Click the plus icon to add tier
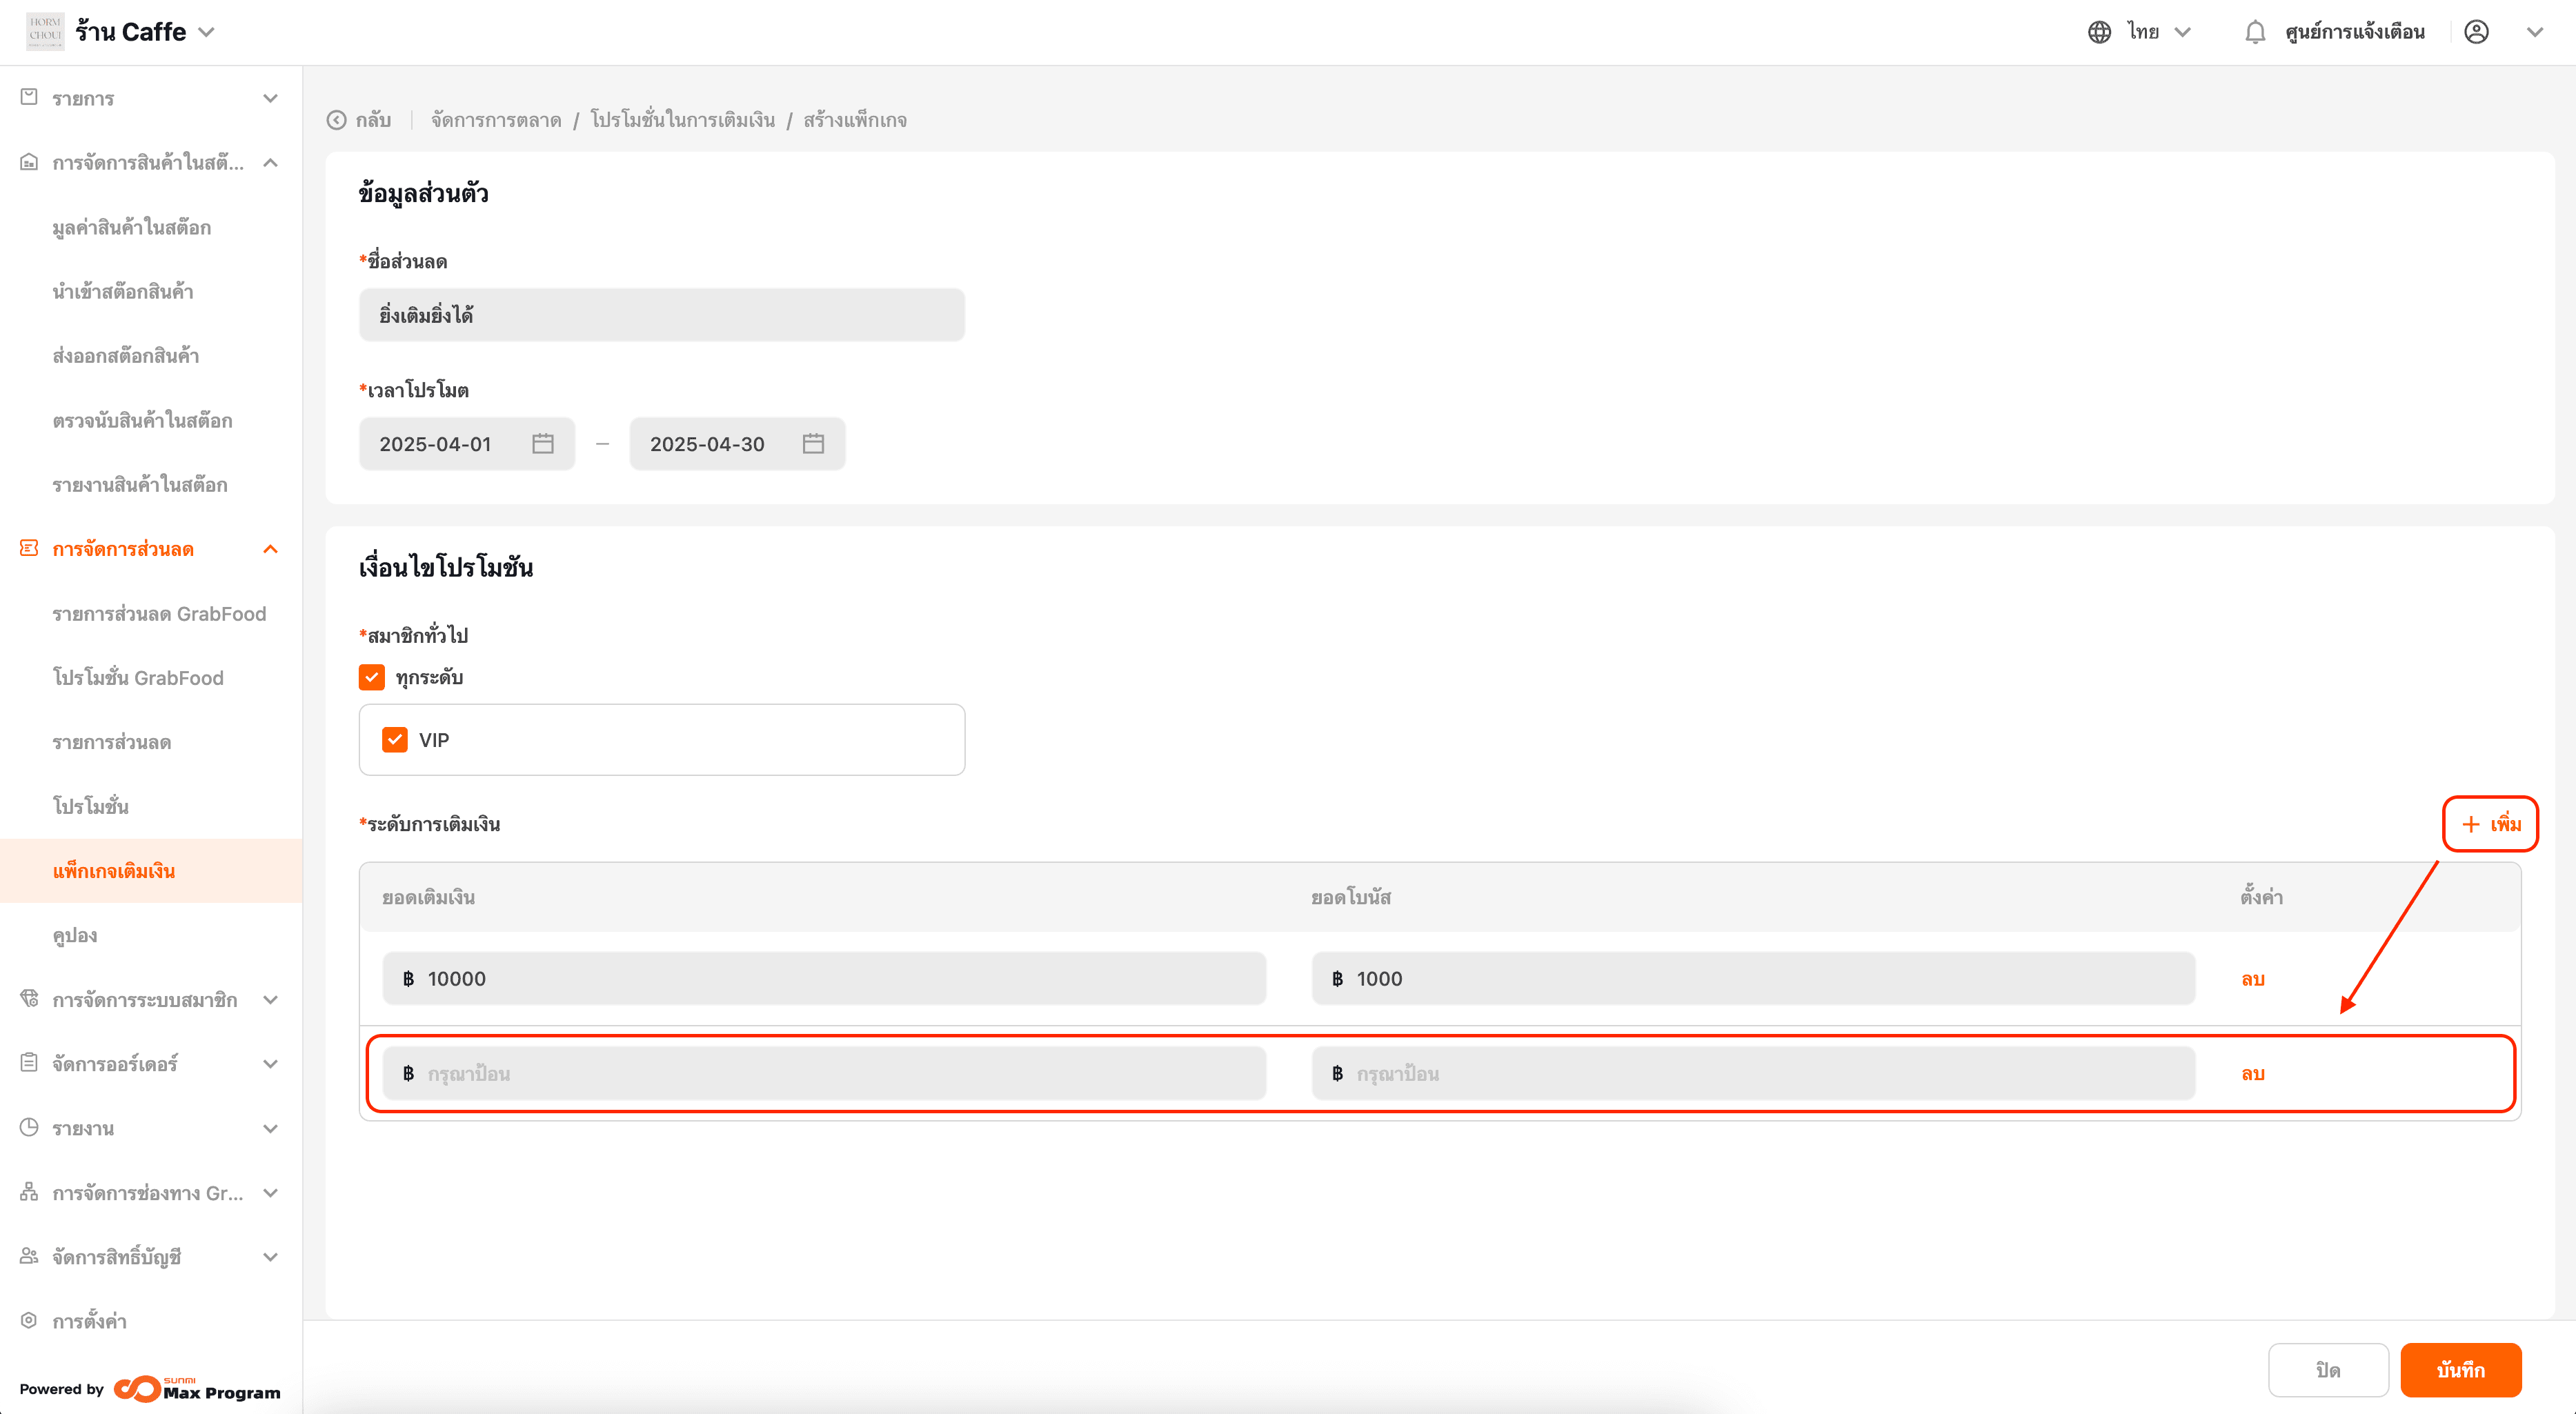Image resolution: width=2576 pixels, height=1414 pixels. pyautogui.click(x=2470, y=824)
